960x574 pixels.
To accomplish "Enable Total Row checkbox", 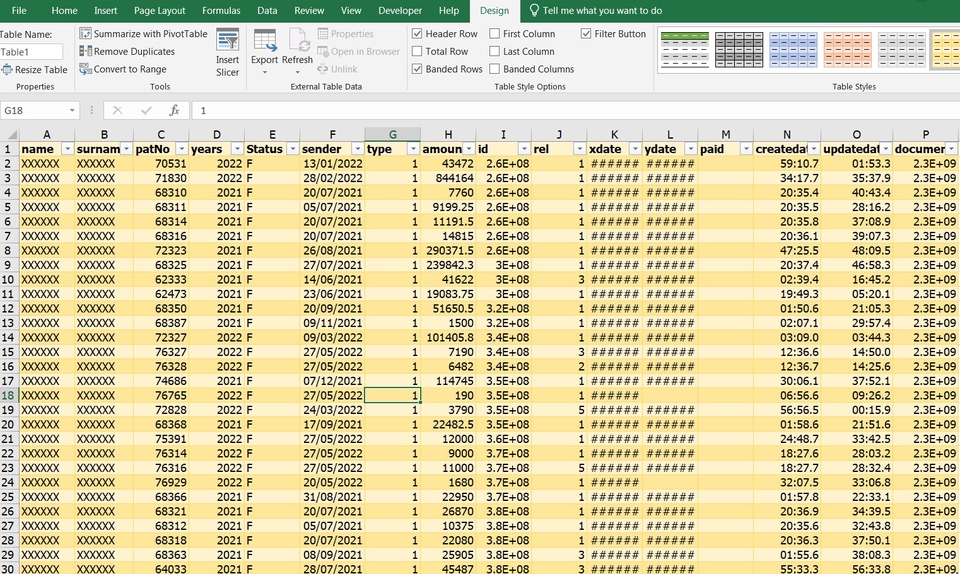I will pos(417,51).
